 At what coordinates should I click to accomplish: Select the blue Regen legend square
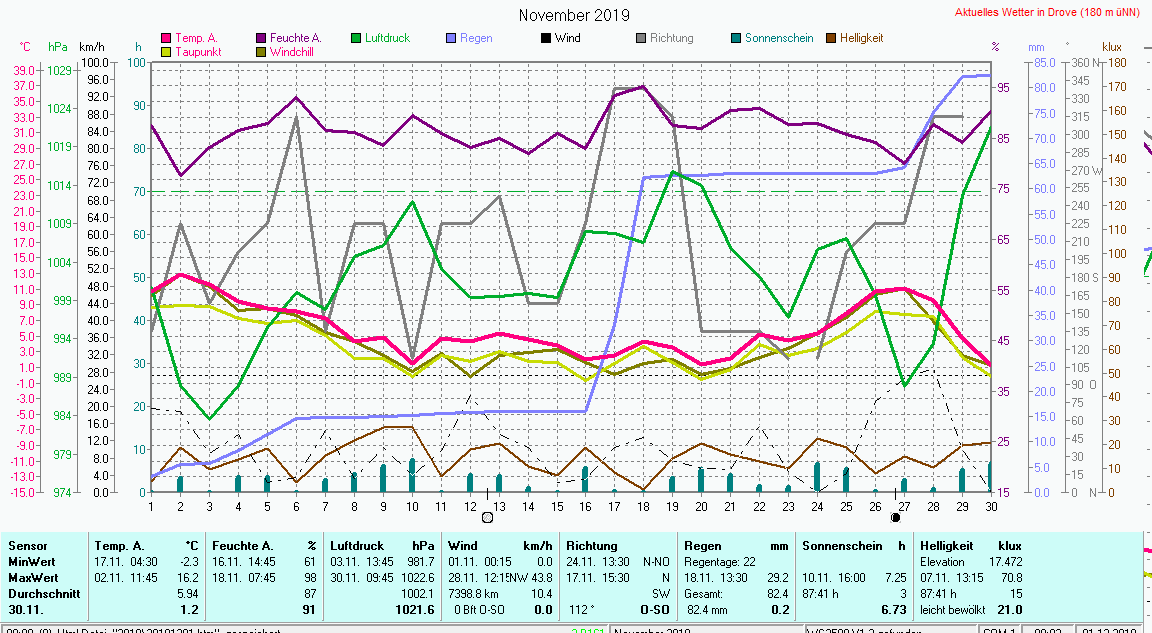point(450,39)
